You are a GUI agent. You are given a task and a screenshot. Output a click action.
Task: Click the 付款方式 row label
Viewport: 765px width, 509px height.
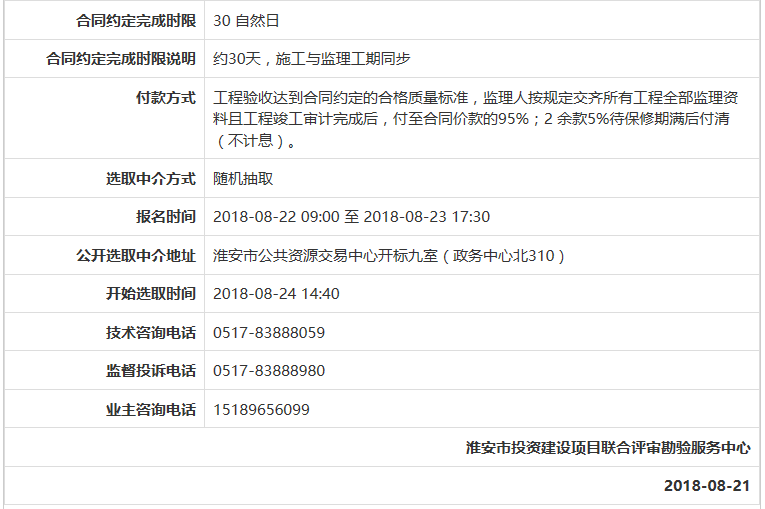coord(165,98)
